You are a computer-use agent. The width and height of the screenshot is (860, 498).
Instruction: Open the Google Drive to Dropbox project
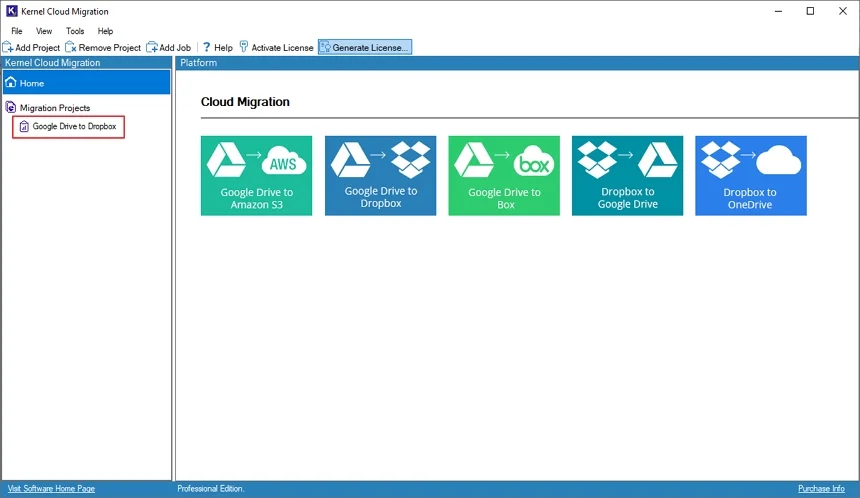tap(74, 127)
